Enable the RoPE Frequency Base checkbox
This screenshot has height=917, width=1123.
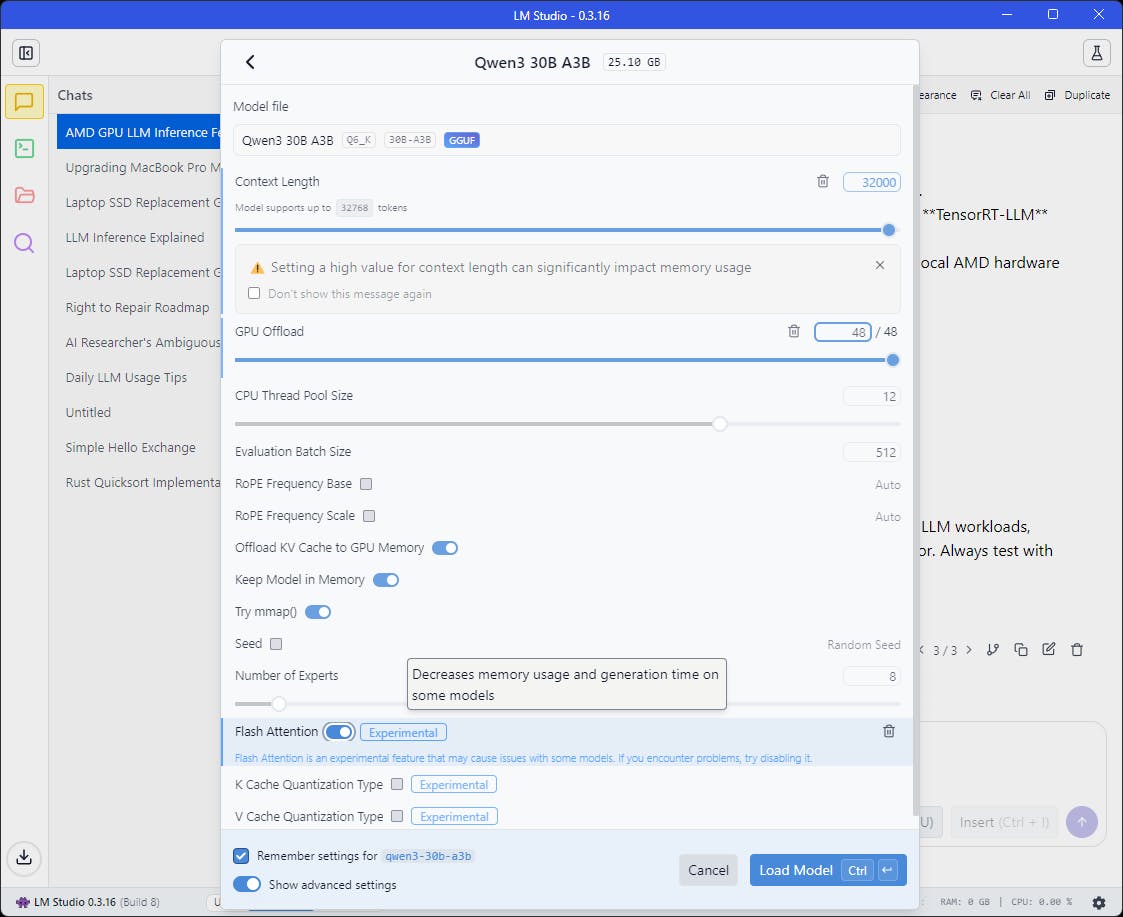366,484
